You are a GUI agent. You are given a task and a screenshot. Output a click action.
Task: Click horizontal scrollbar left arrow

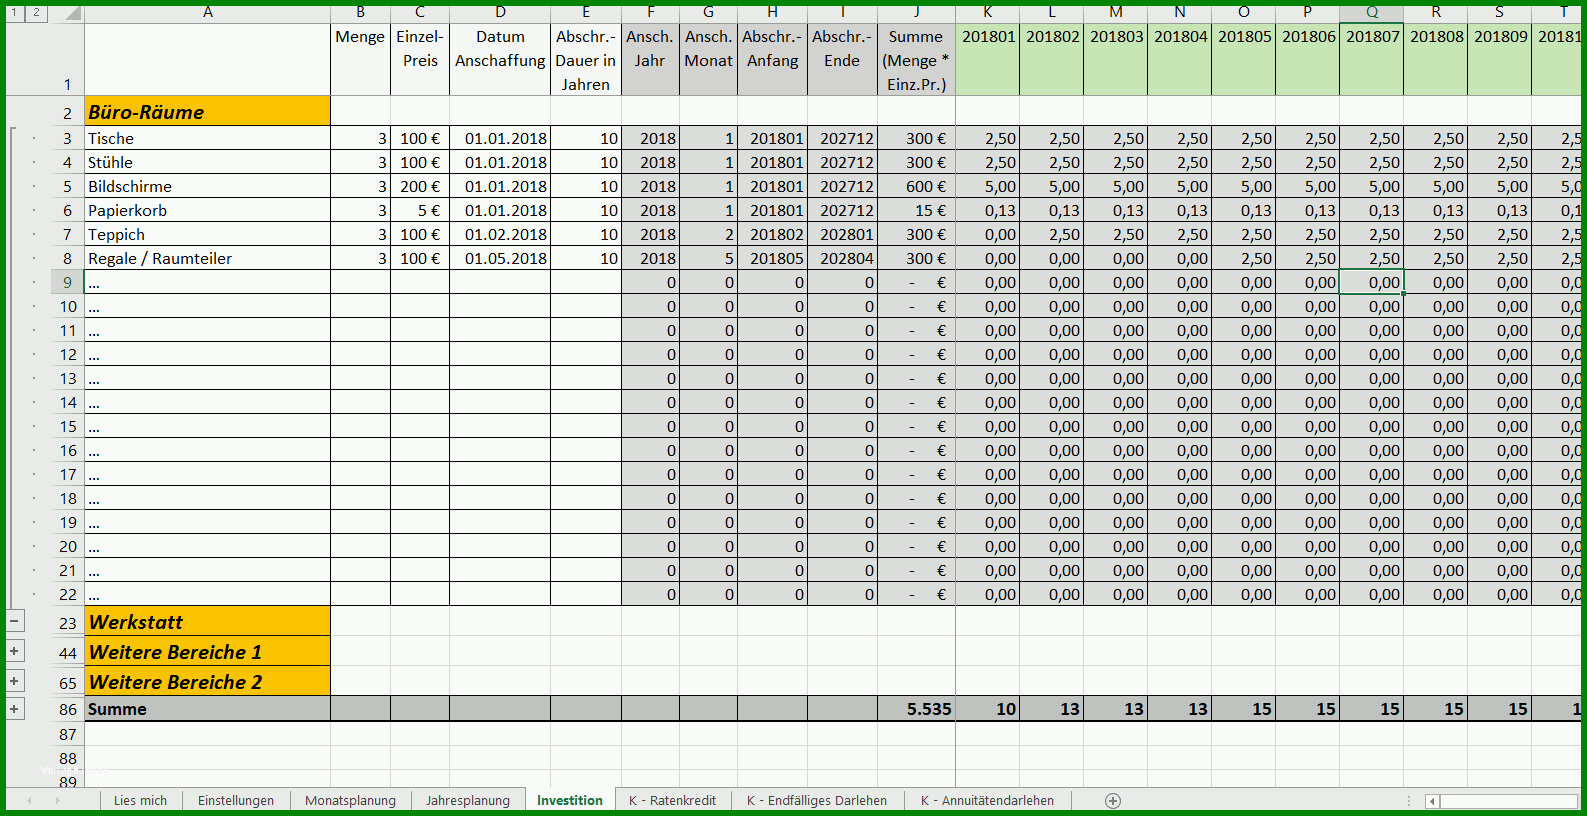pyautogui.click(x=1432, y=801)
